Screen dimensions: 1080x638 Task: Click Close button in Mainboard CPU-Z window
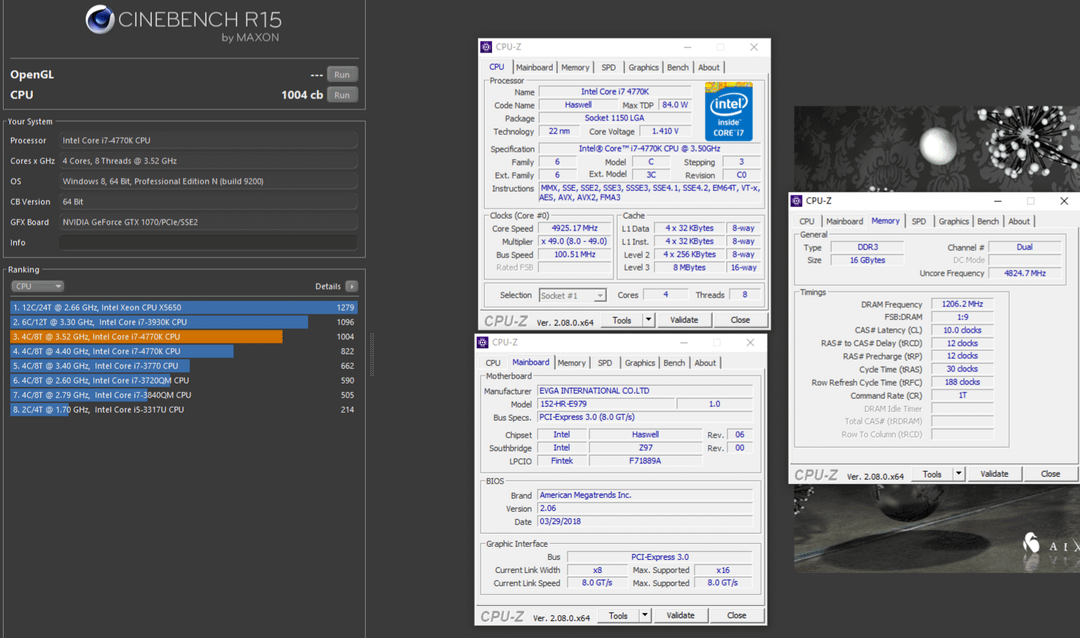tap(736, 615)
